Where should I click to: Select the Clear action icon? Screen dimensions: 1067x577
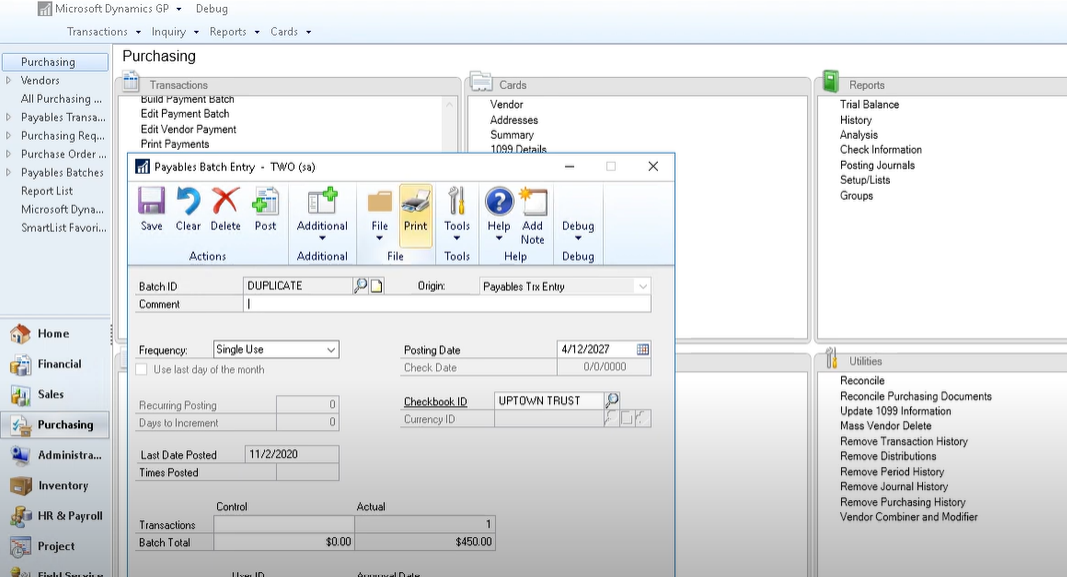188,212
